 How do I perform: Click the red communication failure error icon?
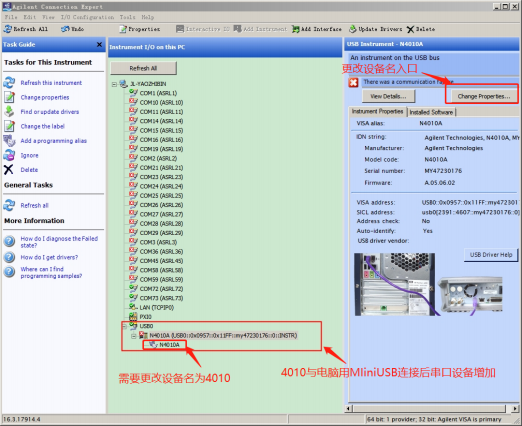353,82
